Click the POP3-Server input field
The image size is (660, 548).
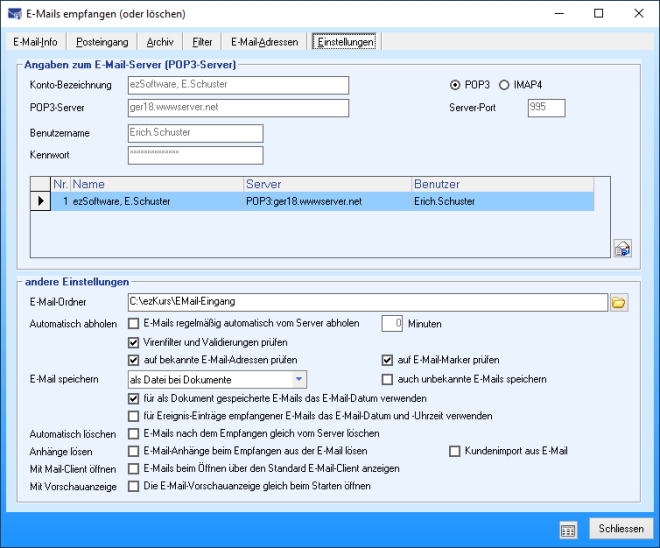click(x=238, y=108)
